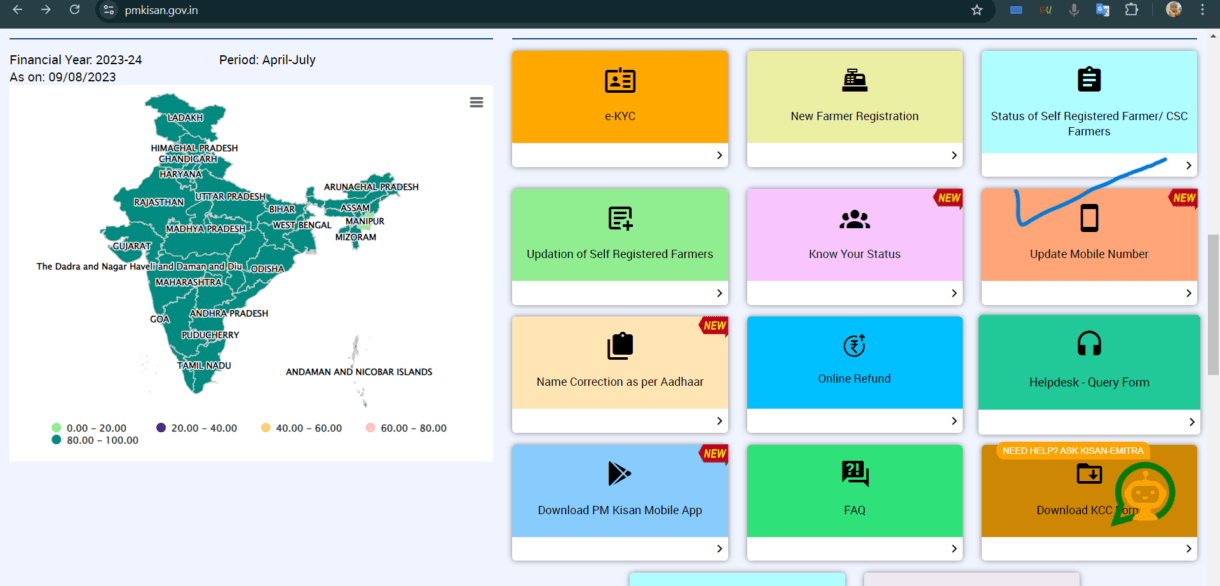
Task: Open the Online Refund link
Action: (x=854, y=378)
